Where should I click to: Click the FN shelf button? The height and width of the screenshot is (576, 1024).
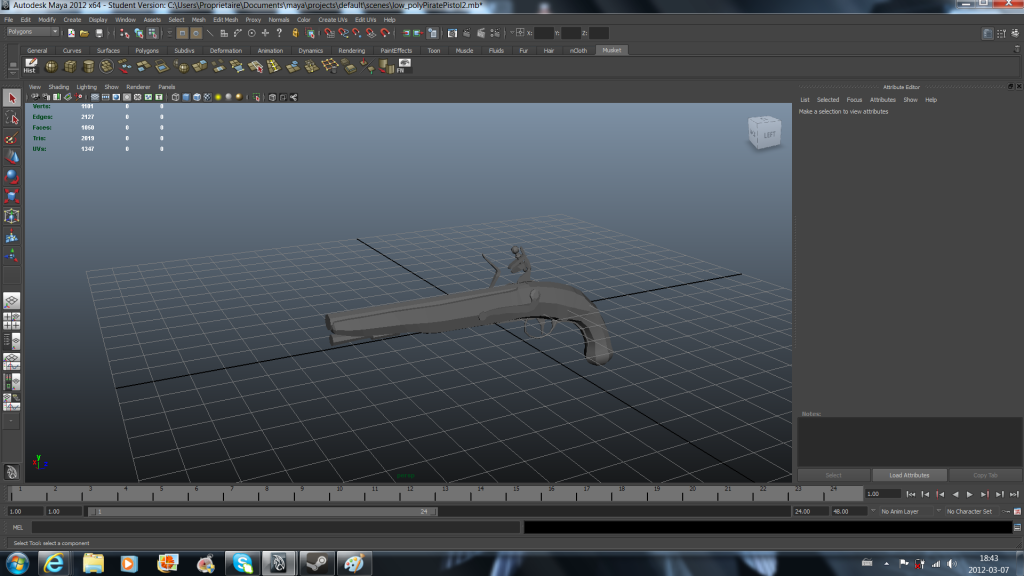[x=404, y=66]
